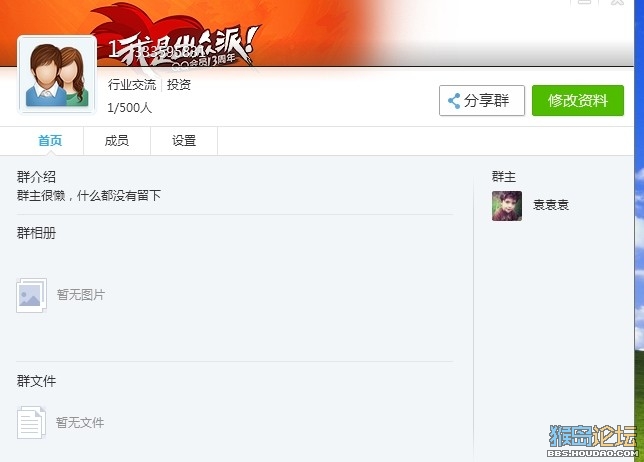Click the 猴岛论坛 watermark logo

(x=593, y=441)
